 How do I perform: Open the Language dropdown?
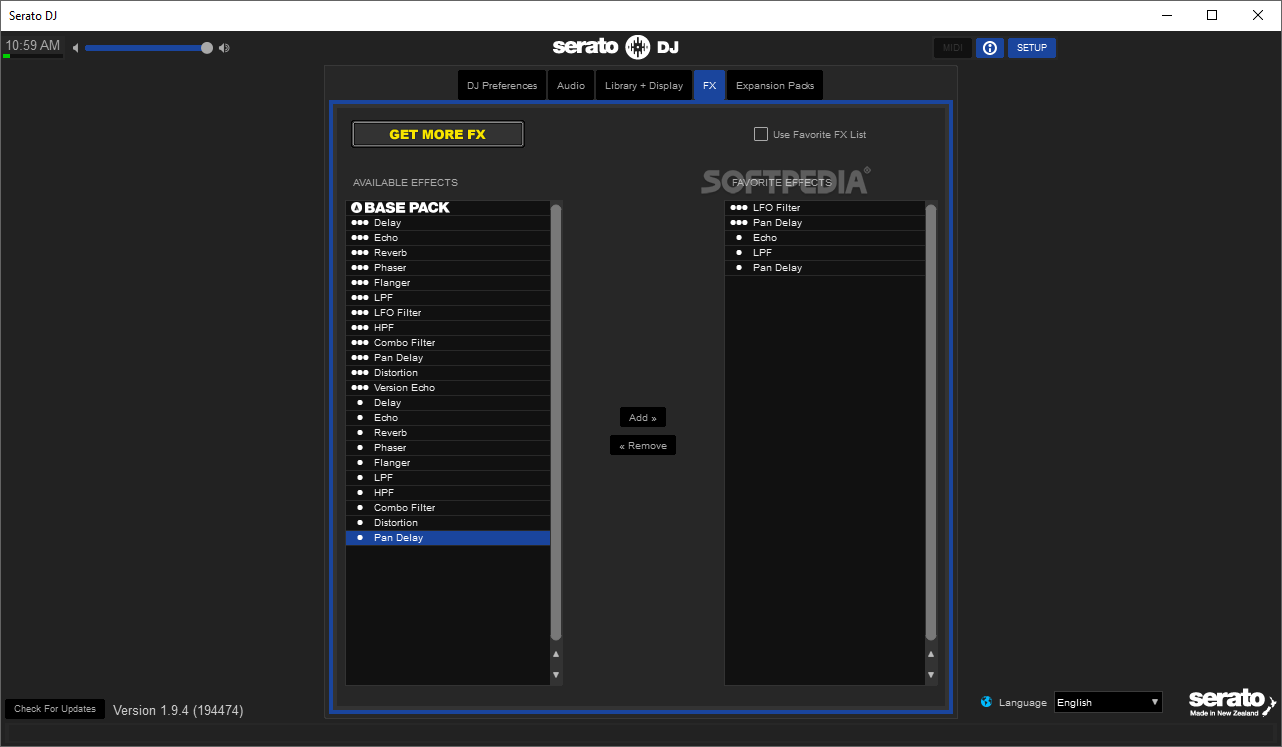1108,702
